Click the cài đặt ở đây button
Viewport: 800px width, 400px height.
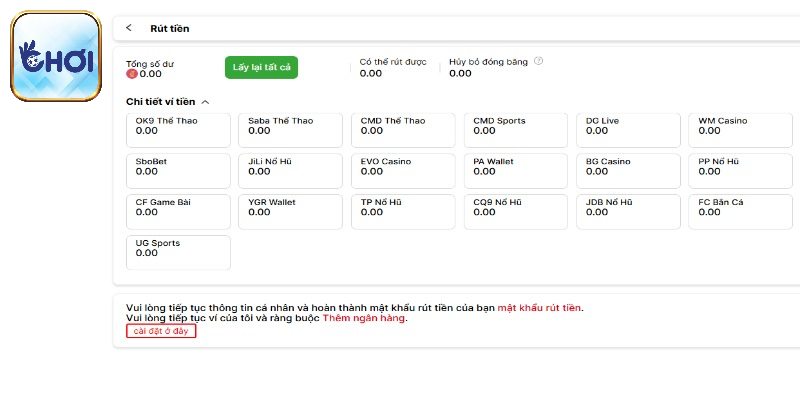160,331
